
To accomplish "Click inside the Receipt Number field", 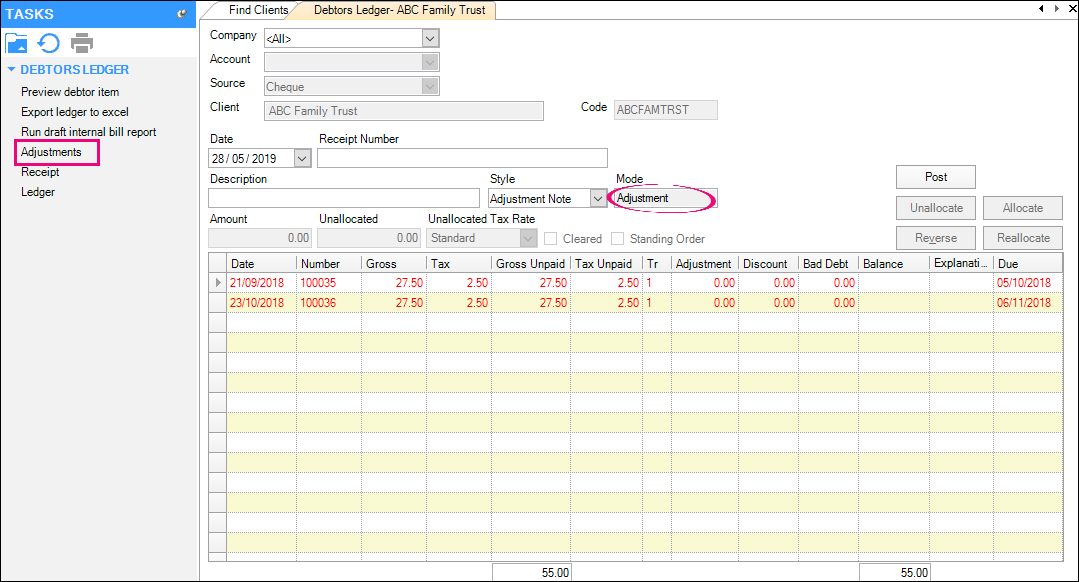I will tap(460, 157).
